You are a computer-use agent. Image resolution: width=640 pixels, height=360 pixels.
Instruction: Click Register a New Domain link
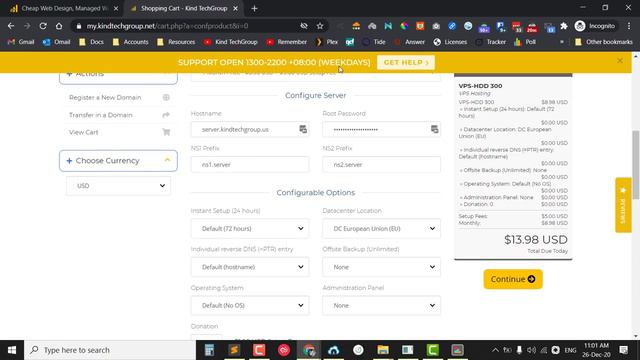105,98
